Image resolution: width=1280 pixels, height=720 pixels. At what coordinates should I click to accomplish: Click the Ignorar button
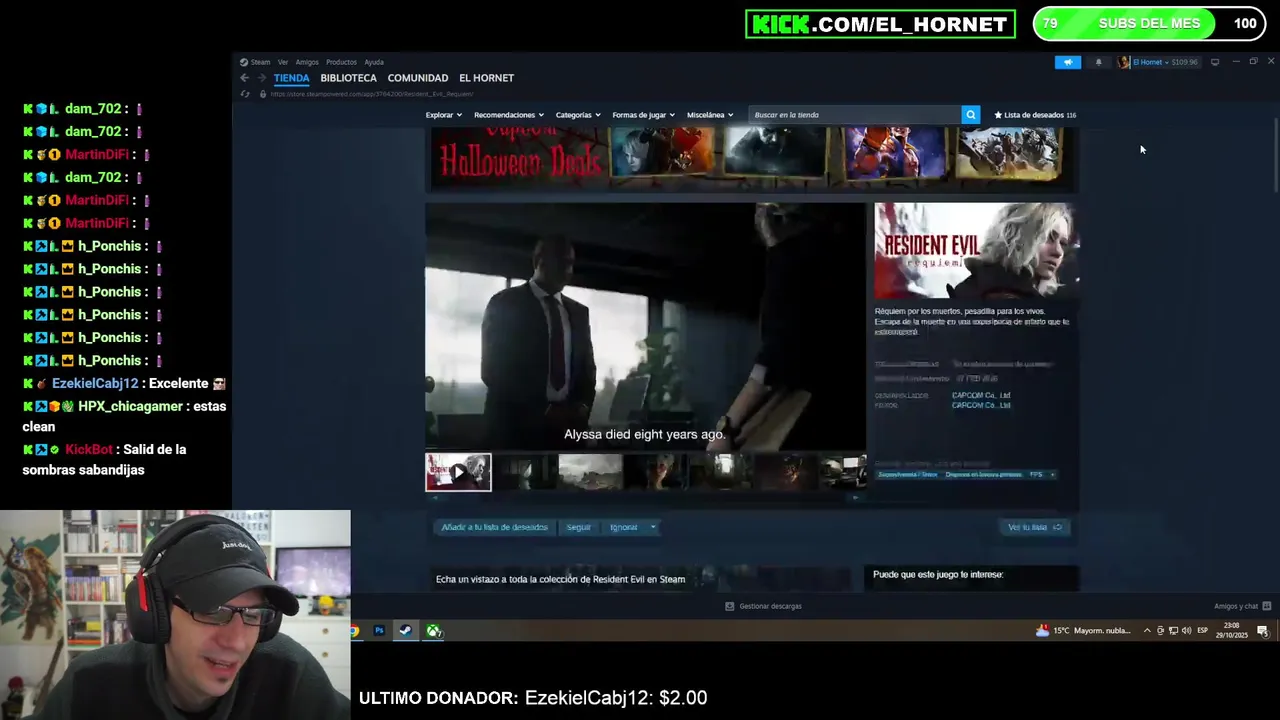pos(624,527)
